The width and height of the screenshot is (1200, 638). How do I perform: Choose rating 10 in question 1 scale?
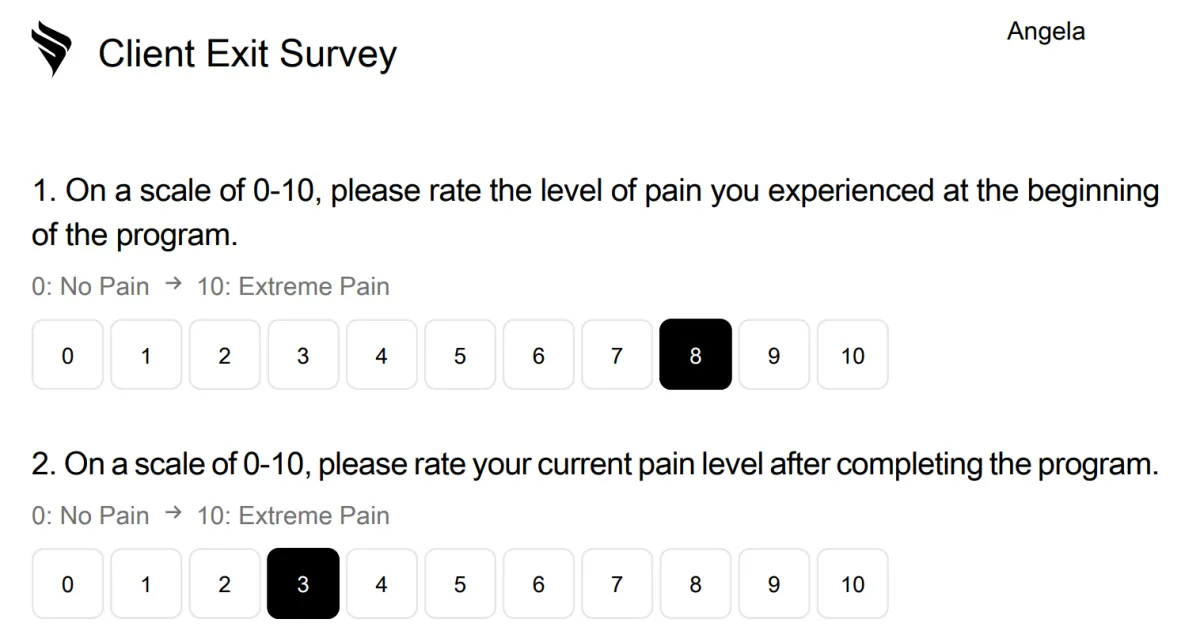[853, 355]
